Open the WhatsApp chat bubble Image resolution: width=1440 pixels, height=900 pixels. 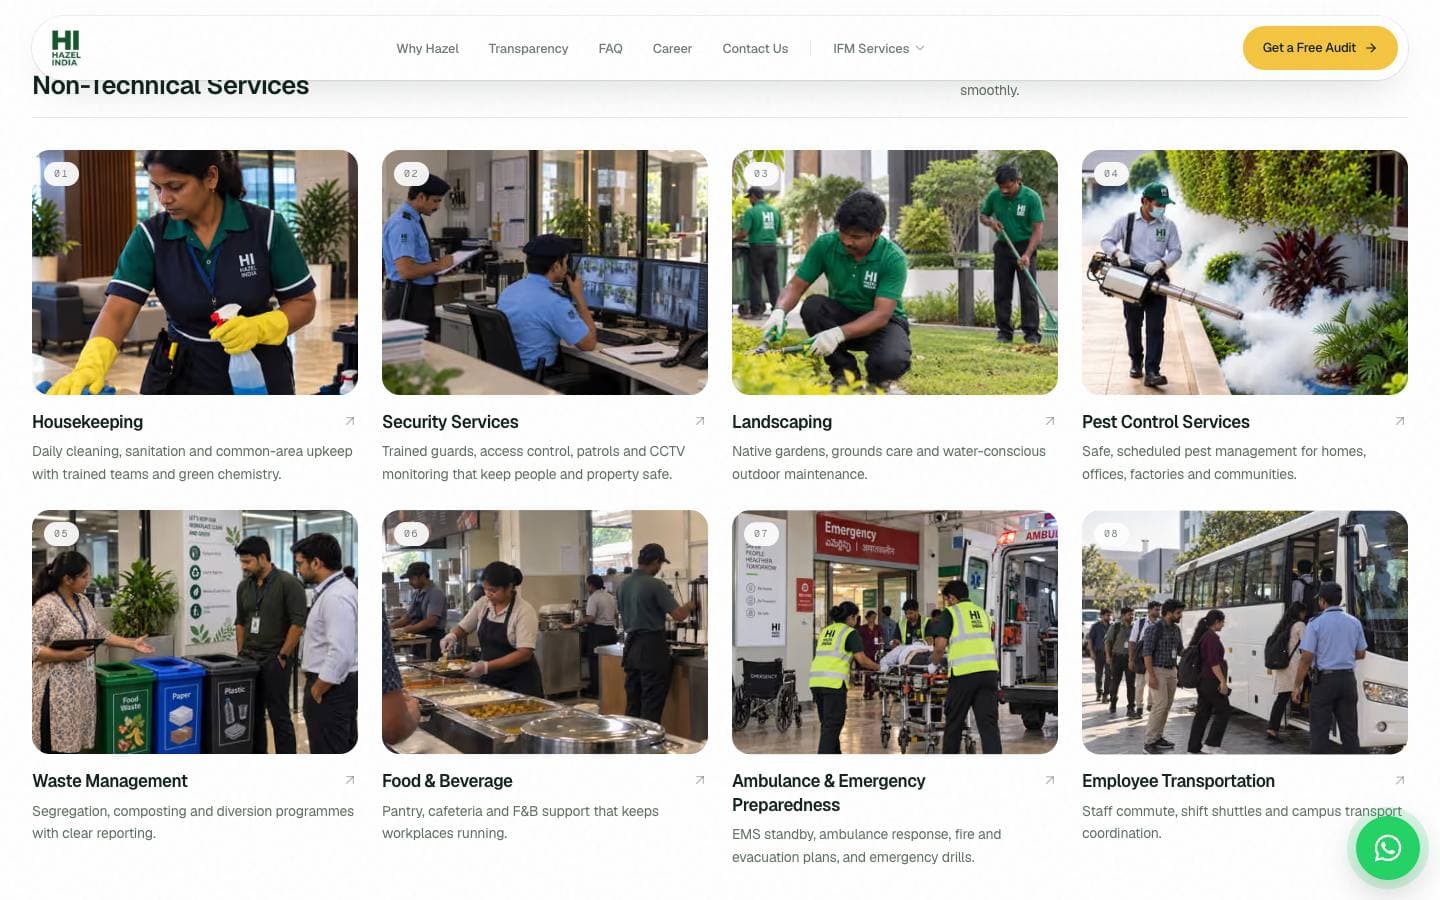click(1387, 848)
